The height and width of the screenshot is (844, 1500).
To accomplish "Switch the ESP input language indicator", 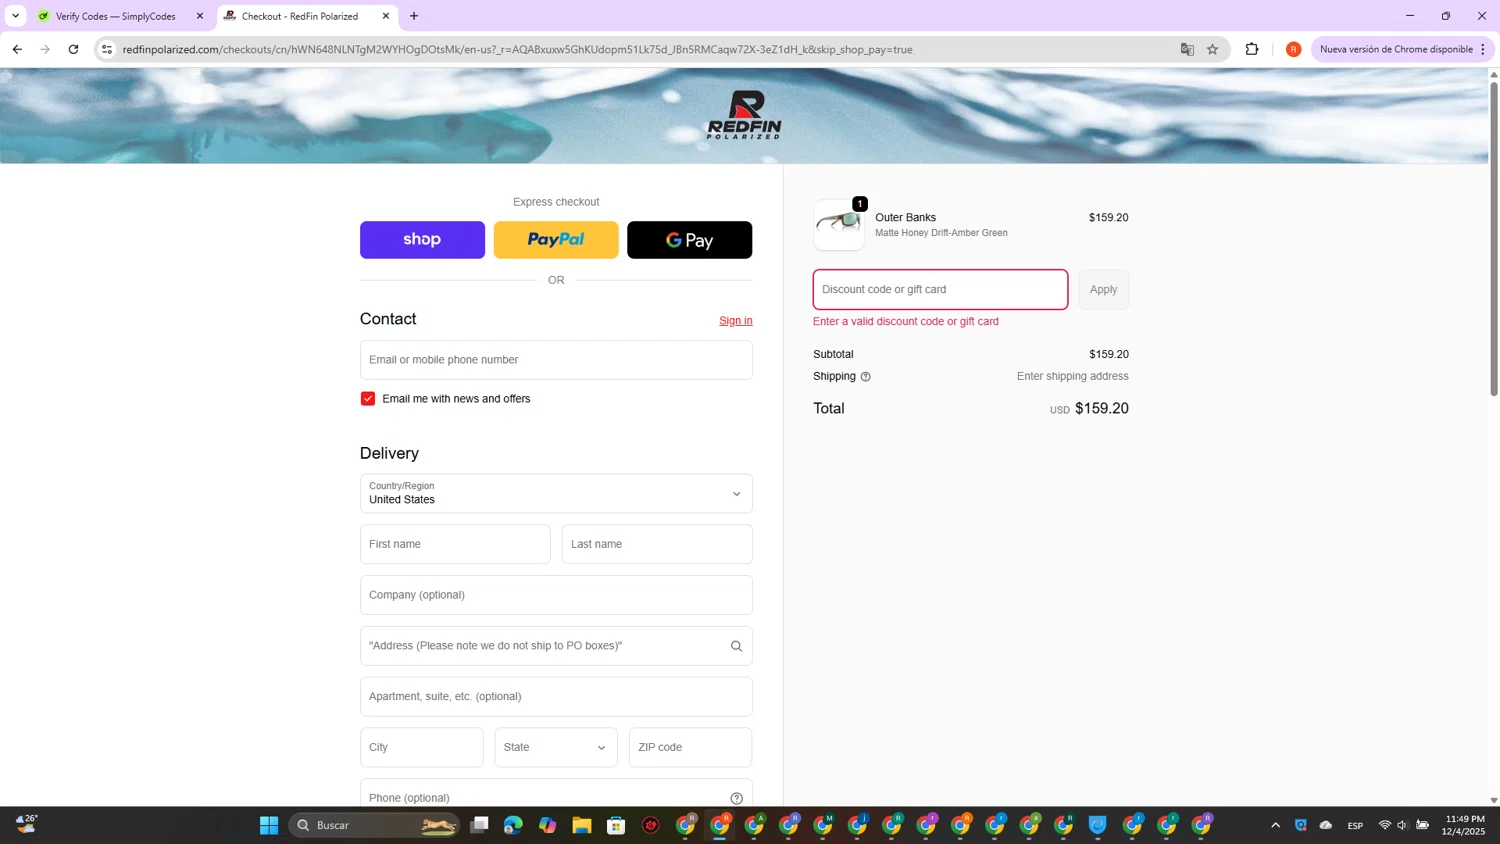I will (x=1355, y=825).
